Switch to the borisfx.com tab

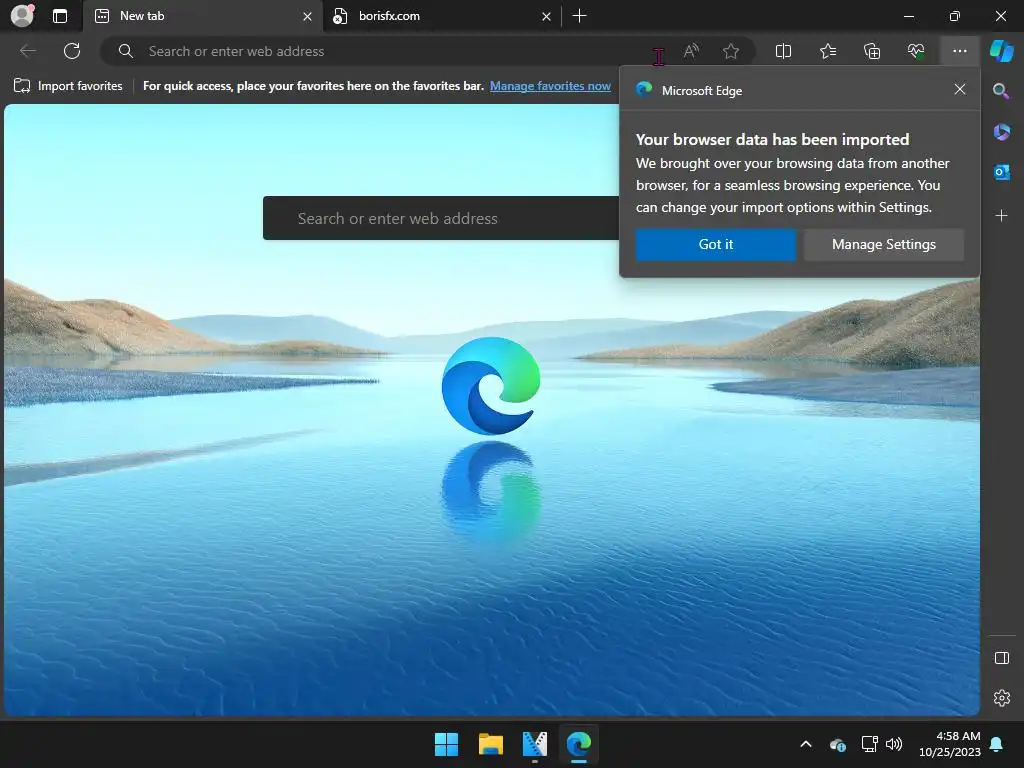[x=441, y=16]
